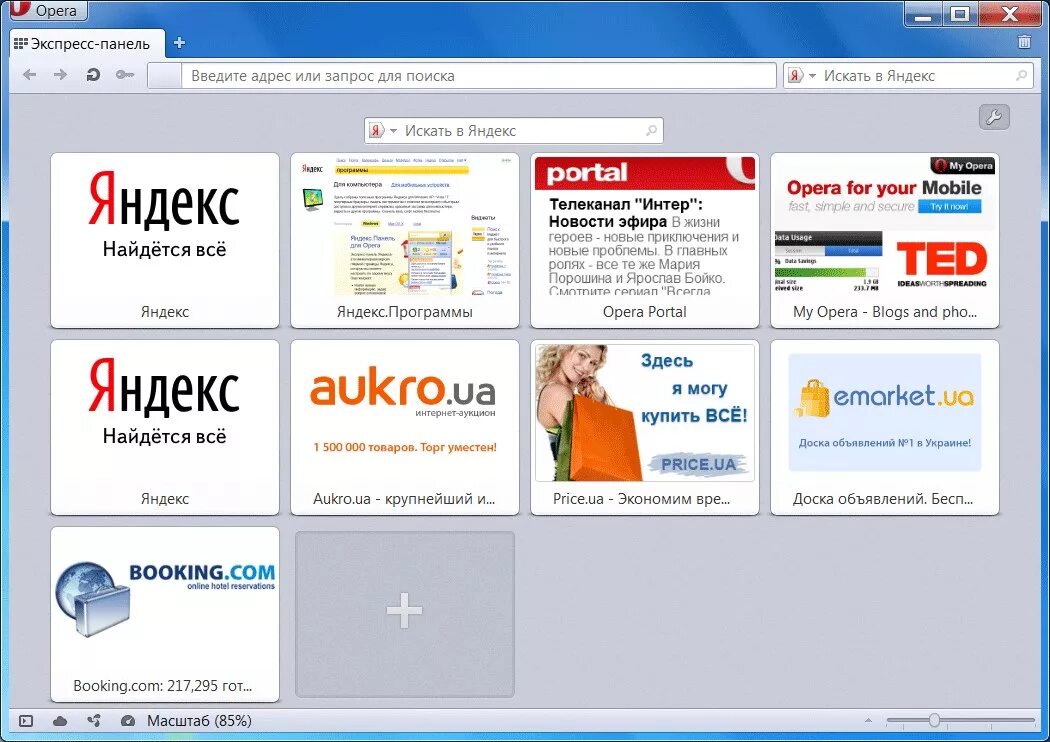Maximize the Opera window
Screen dimensions: 1050x742
[960, 12]
